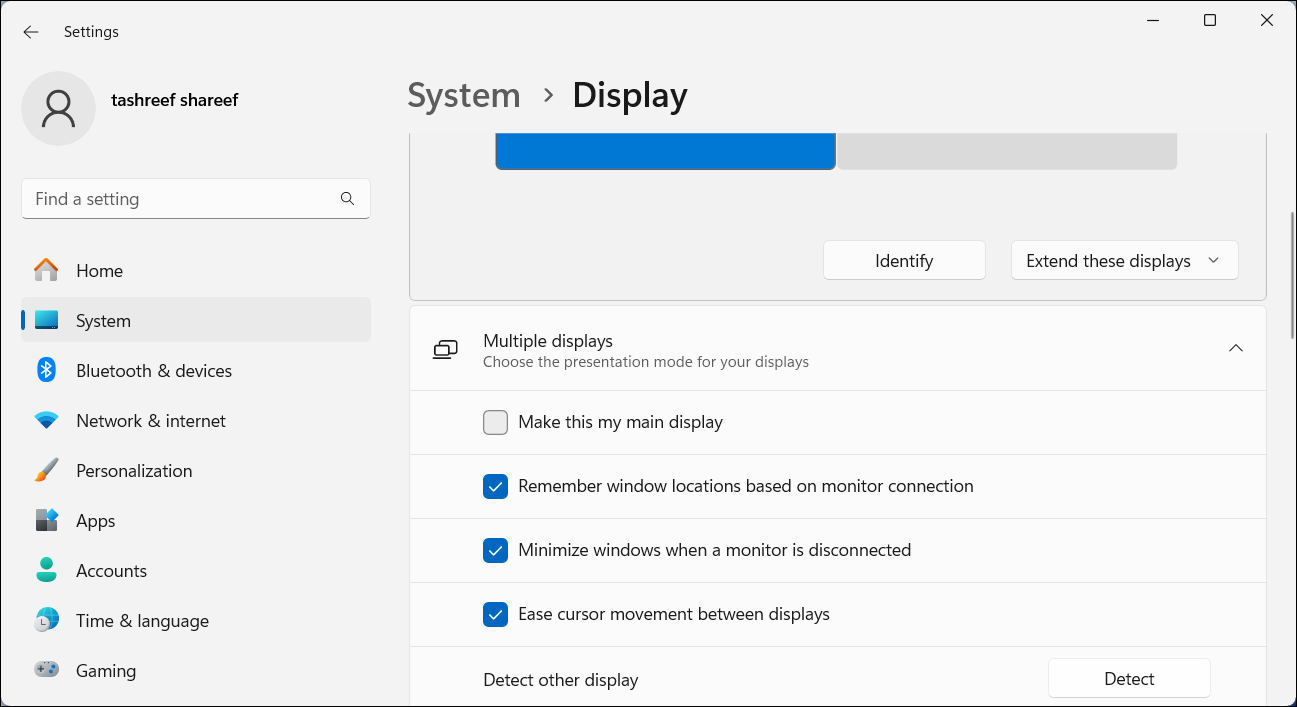Click System in the breadcrumb navigation
Image resolution: width=1297 pixels, height=707 pixels.
tap(463, 95)
